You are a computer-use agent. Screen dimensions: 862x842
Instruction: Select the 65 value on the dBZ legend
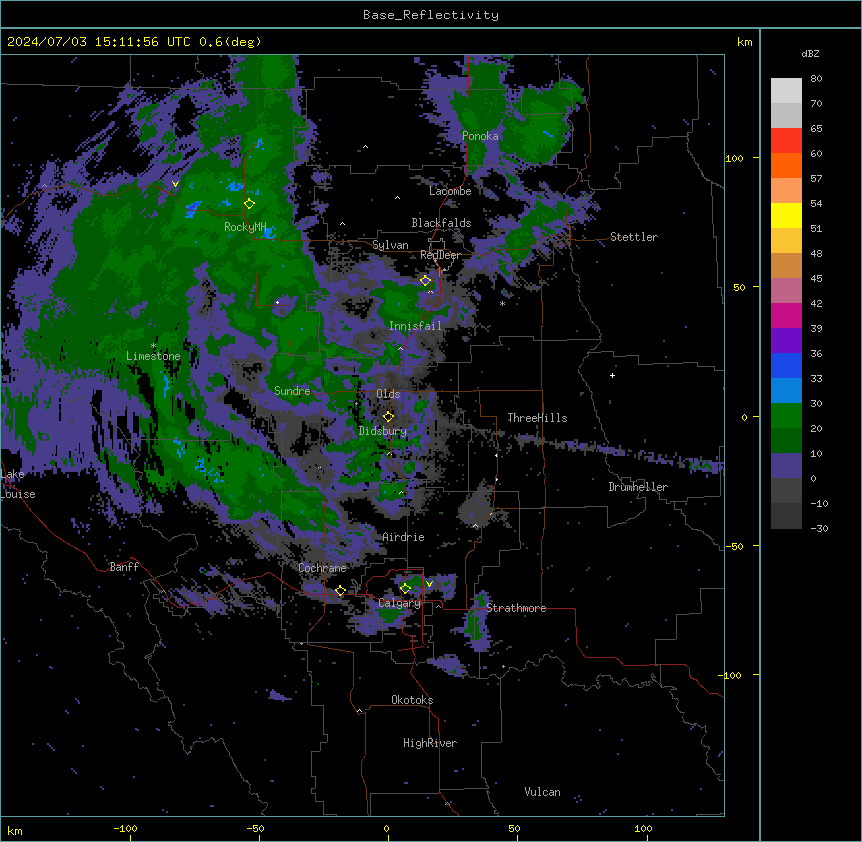click(816, 129)
